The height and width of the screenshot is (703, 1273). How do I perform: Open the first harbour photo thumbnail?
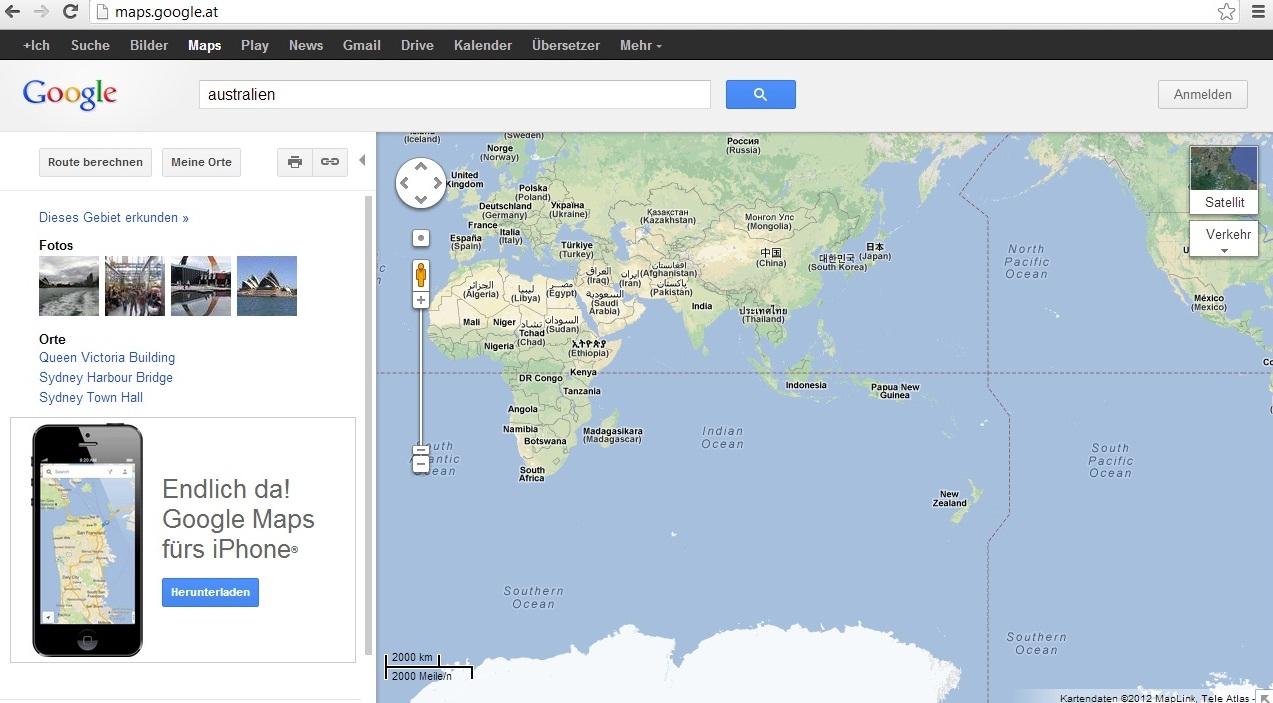(x=69, y=286)
